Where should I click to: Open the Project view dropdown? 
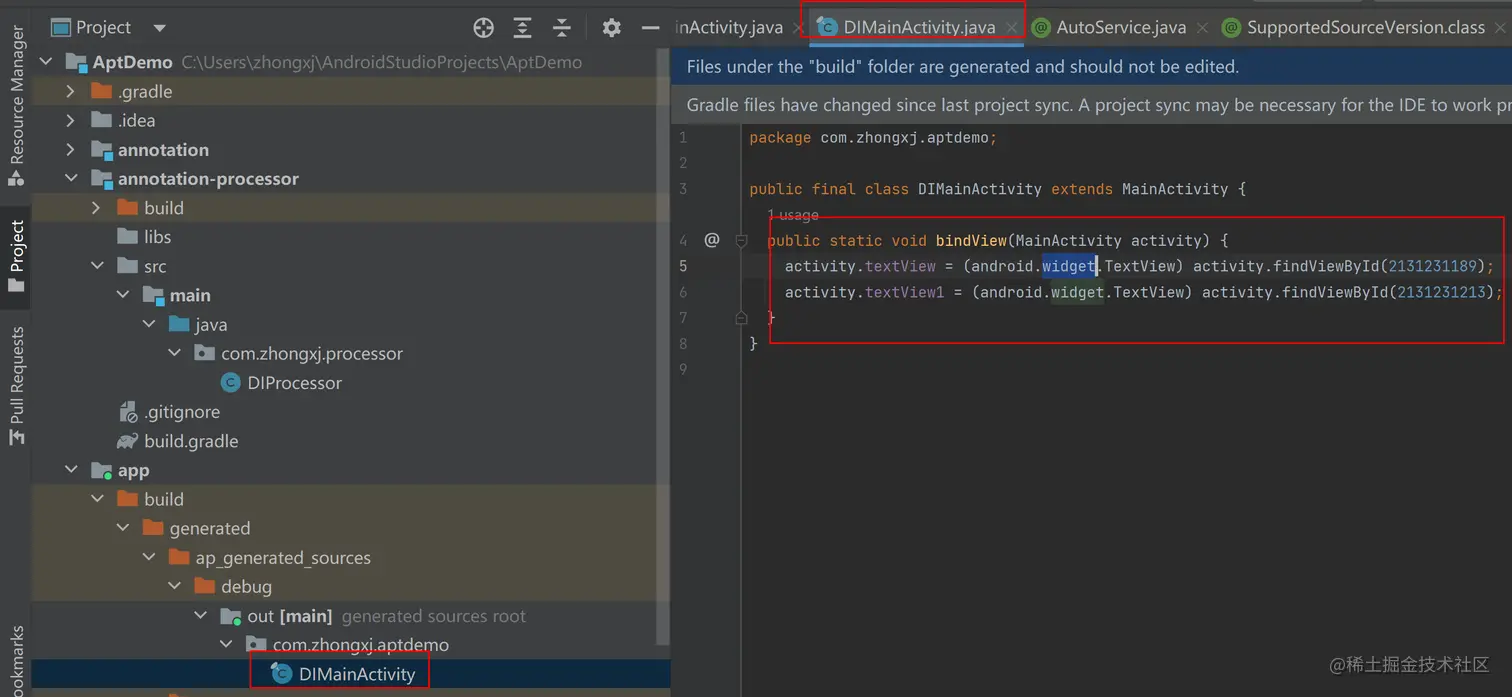click(160, 28)
